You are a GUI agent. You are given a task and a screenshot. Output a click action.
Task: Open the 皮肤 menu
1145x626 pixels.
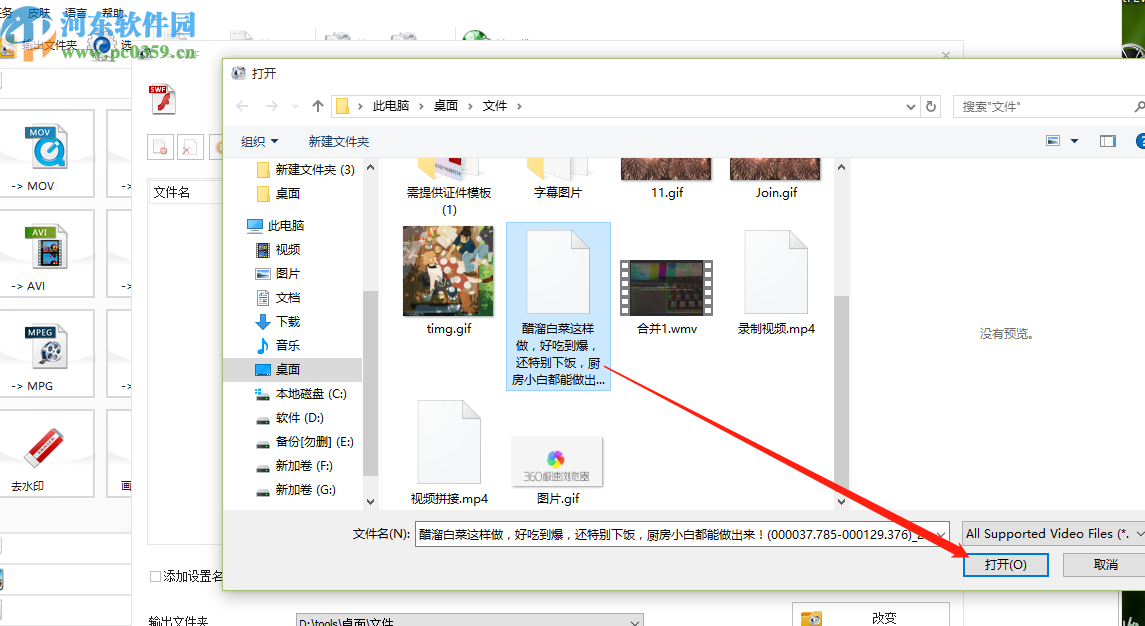[39, 13]
